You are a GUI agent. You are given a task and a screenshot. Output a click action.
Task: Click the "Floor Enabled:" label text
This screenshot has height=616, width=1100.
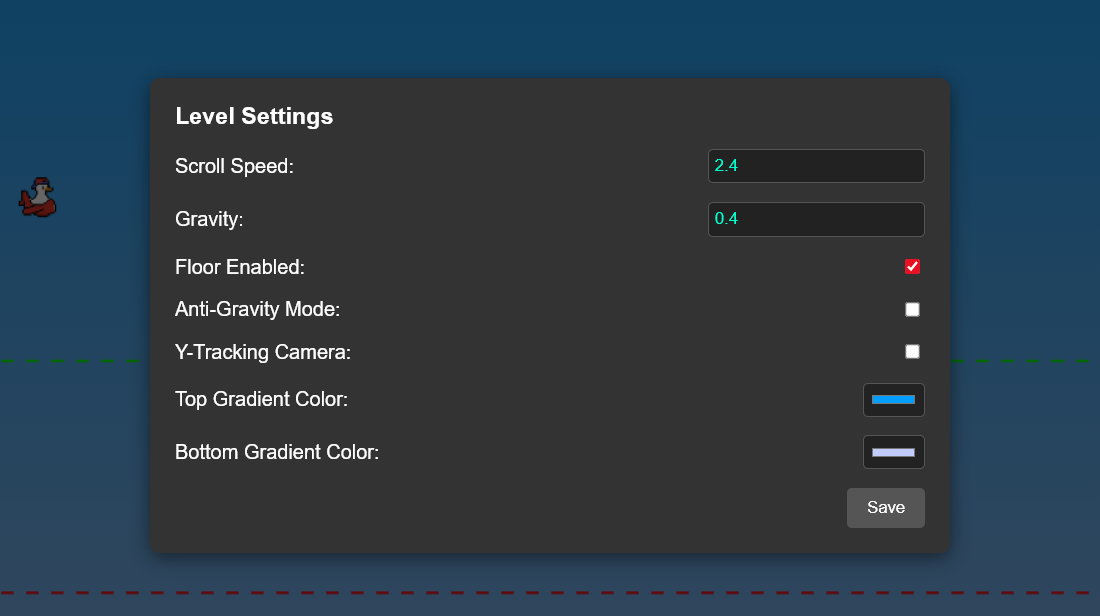239,267
